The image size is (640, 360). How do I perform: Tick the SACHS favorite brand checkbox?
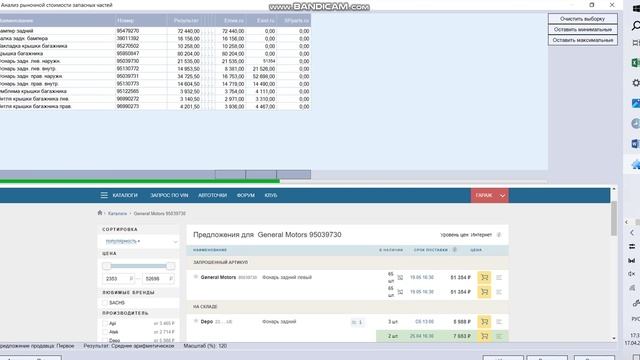105,302
